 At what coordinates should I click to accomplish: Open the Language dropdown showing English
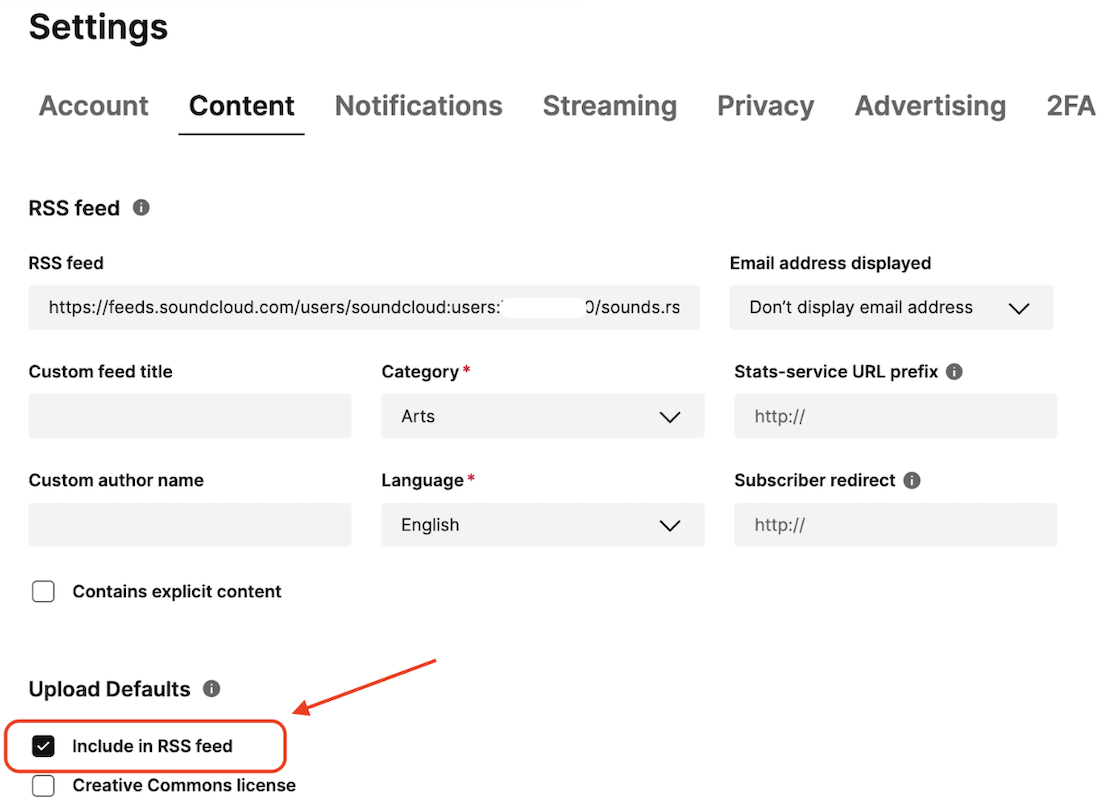[542, 525]
